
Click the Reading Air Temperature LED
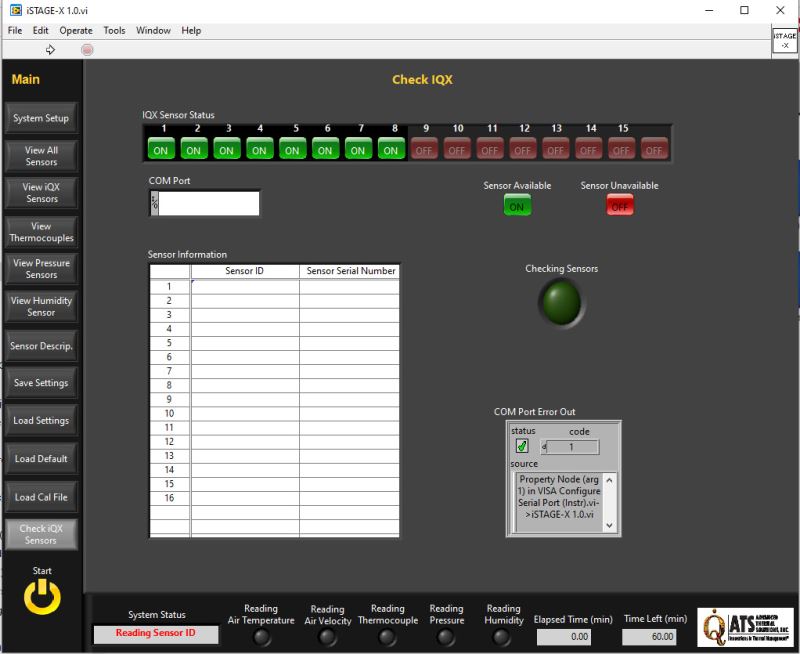pyautogui.click(x=261, y=637)
